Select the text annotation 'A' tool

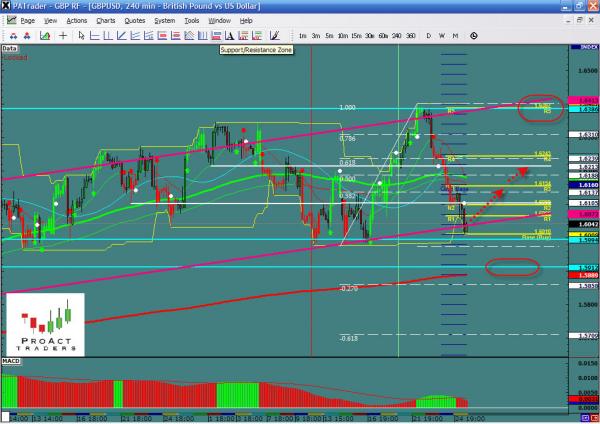click(230, 36)
